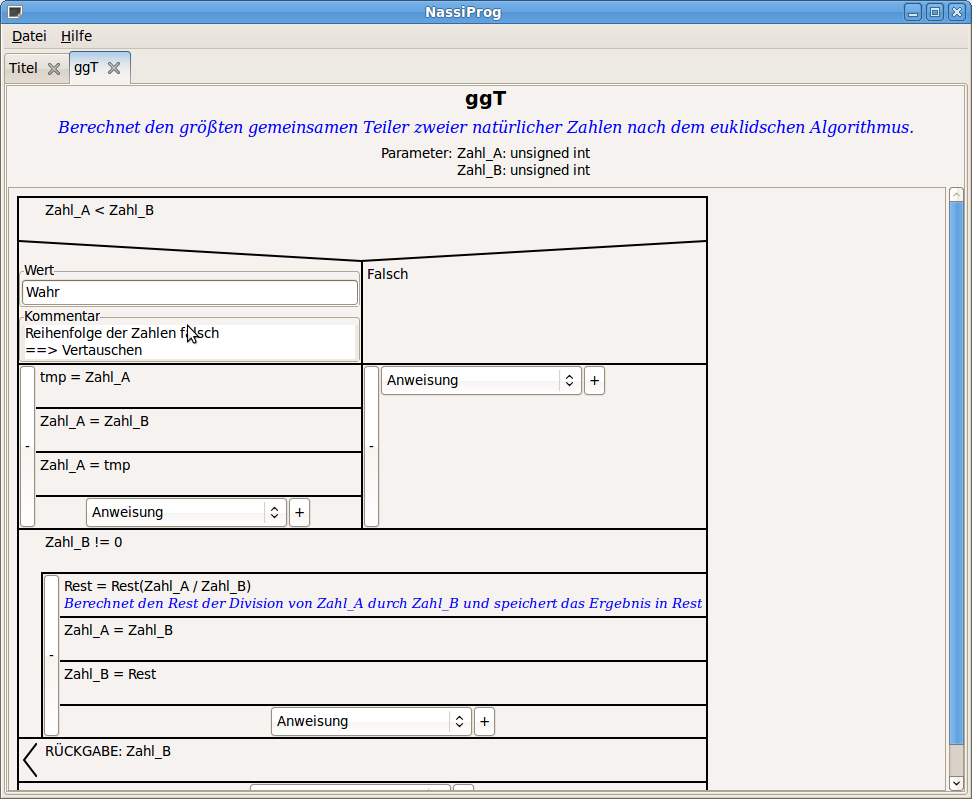Open the window menu icon in the title bar
This screenshot has height=799, width=972.
click(x=15, y=12)
